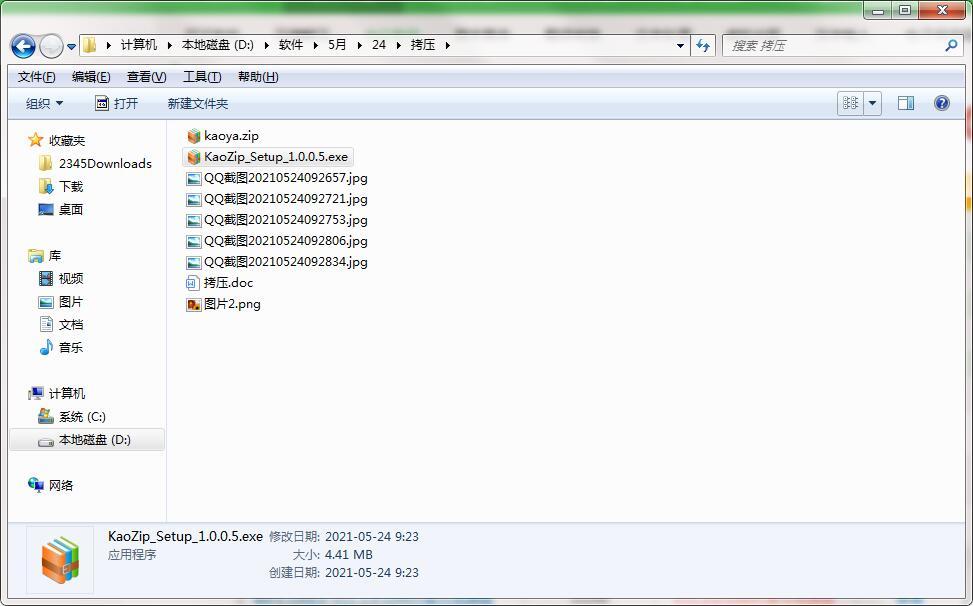This screenshot has width=973, height=606.
Task: Minimize the Explorer window
Action: (x=877, y=10)
